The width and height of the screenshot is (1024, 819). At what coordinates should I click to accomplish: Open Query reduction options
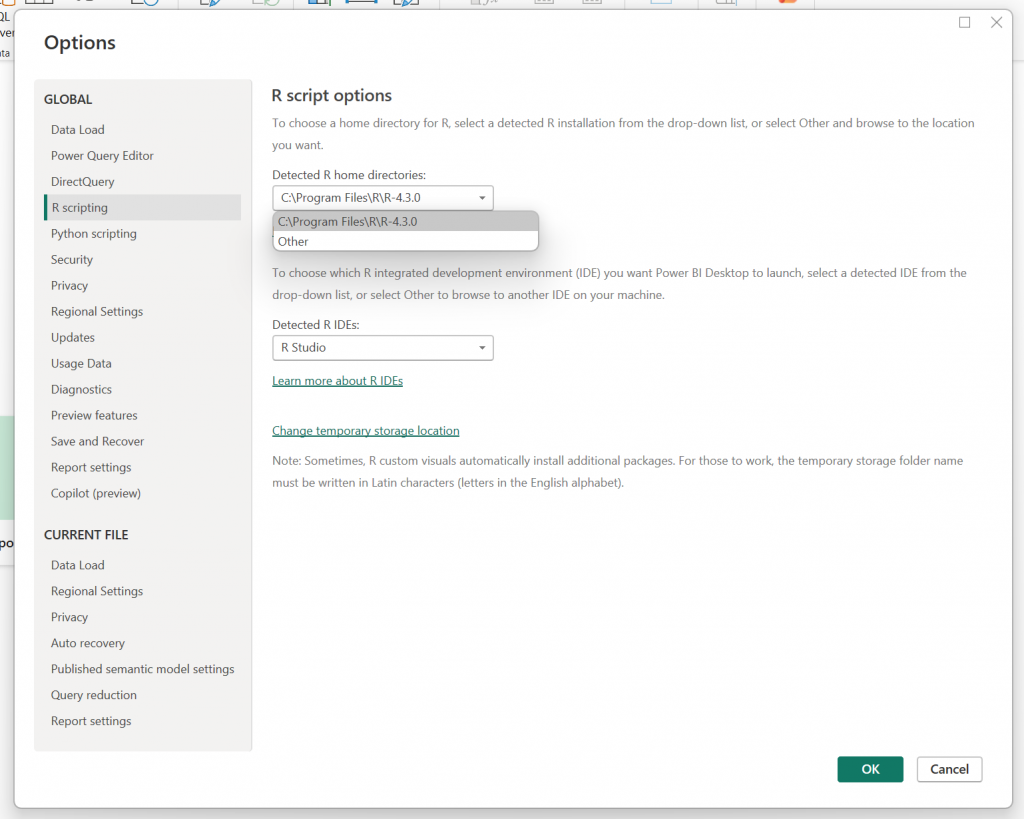click(x=94, y=696)
